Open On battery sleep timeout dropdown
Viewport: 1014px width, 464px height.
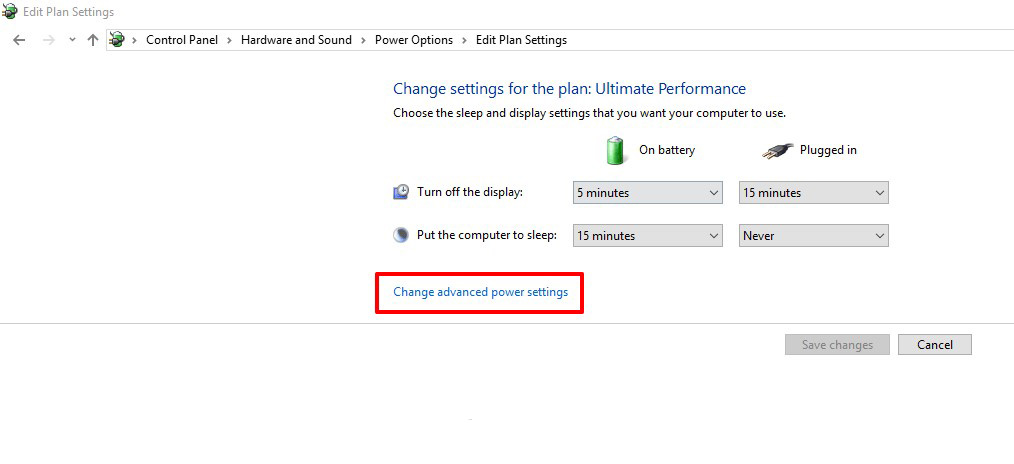[647, 236]
